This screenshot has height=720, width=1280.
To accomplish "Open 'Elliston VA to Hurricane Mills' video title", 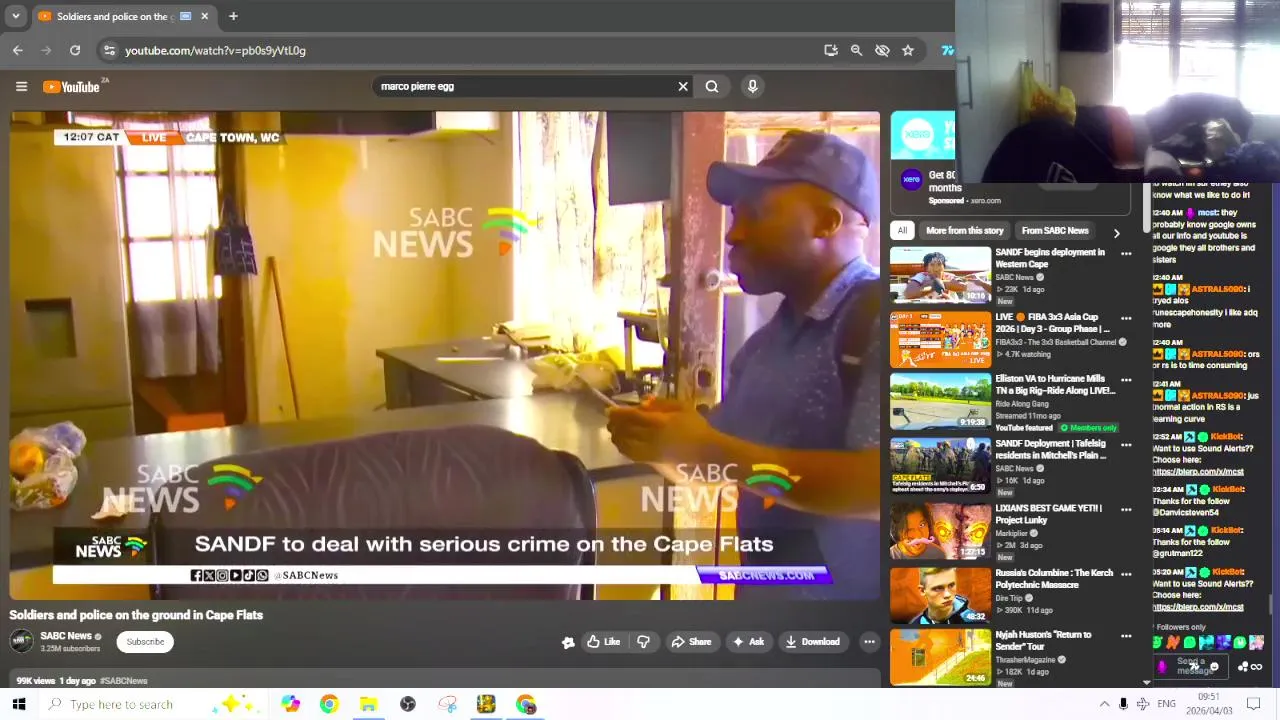I will [x=1054, y=385].
